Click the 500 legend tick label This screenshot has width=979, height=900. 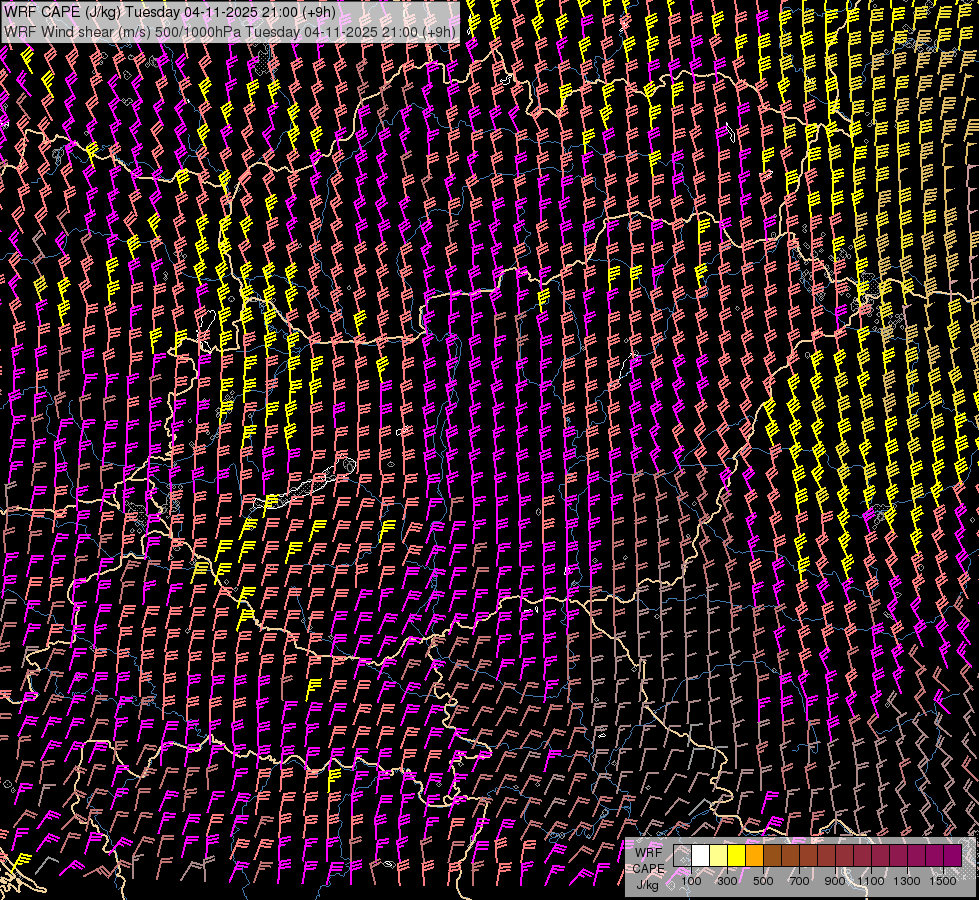(x=763, y=881)
